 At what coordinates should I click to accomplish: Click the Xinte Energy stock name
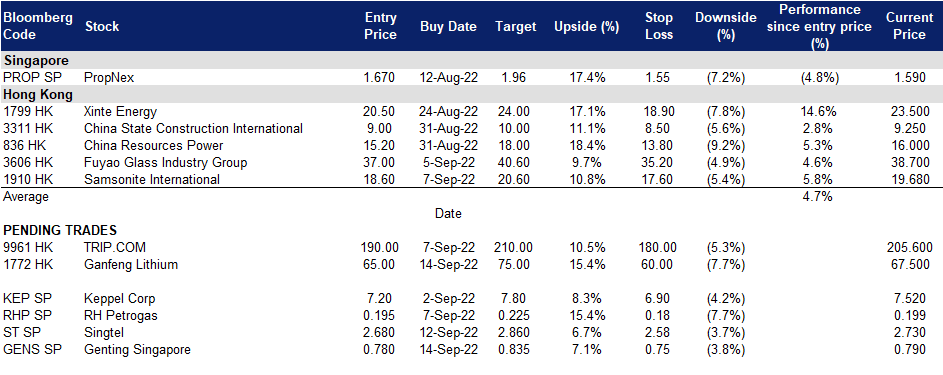(x=120, y=111)
